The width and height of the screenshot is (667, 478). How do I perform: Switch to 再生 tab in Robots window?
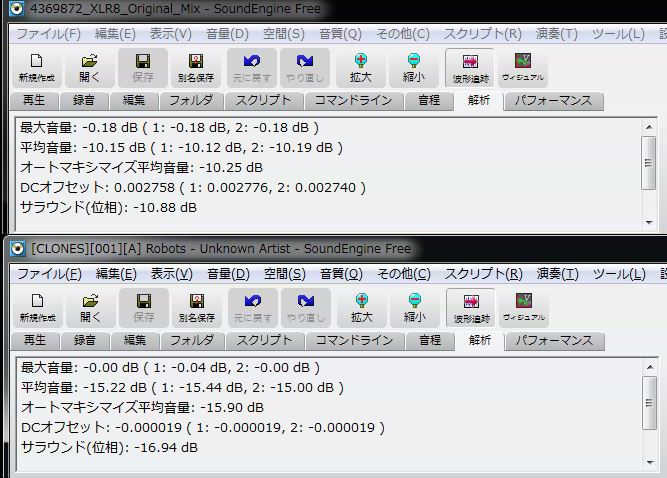click(x=34, y=340)
